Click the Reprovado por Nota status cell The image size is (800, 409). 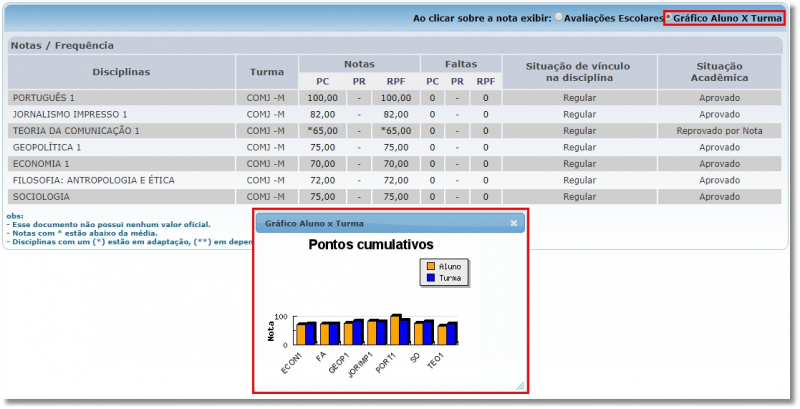click(x=719, y=131)
